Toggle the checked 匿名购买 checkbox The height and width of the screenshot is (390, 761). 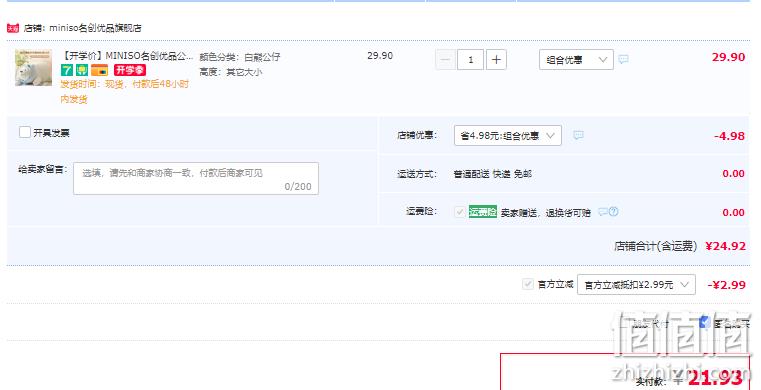click(705, 323)
